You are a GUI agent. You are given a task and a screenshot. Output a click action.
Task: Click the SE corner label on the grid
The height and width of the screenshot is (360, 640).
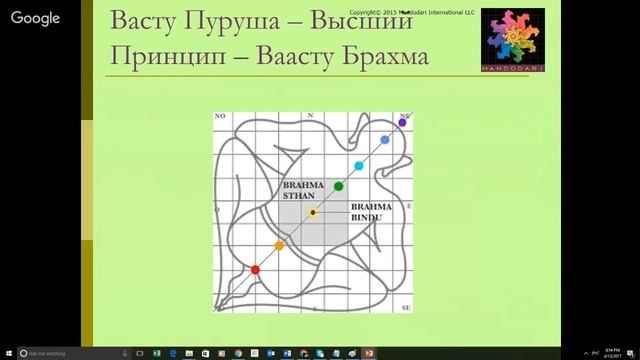click(406, 308)
